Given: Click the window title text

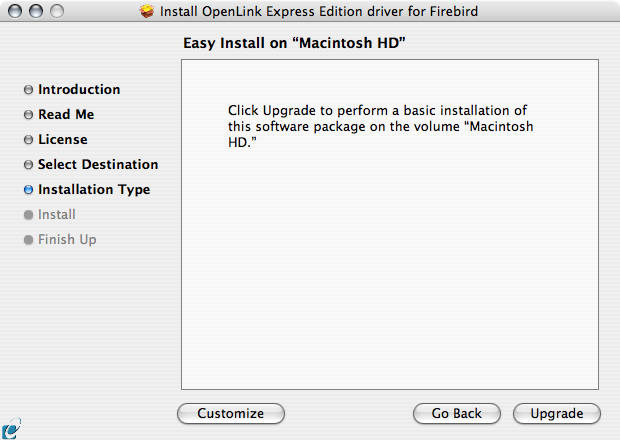Looking at the screenshot, I should click(x=321, y=11).
